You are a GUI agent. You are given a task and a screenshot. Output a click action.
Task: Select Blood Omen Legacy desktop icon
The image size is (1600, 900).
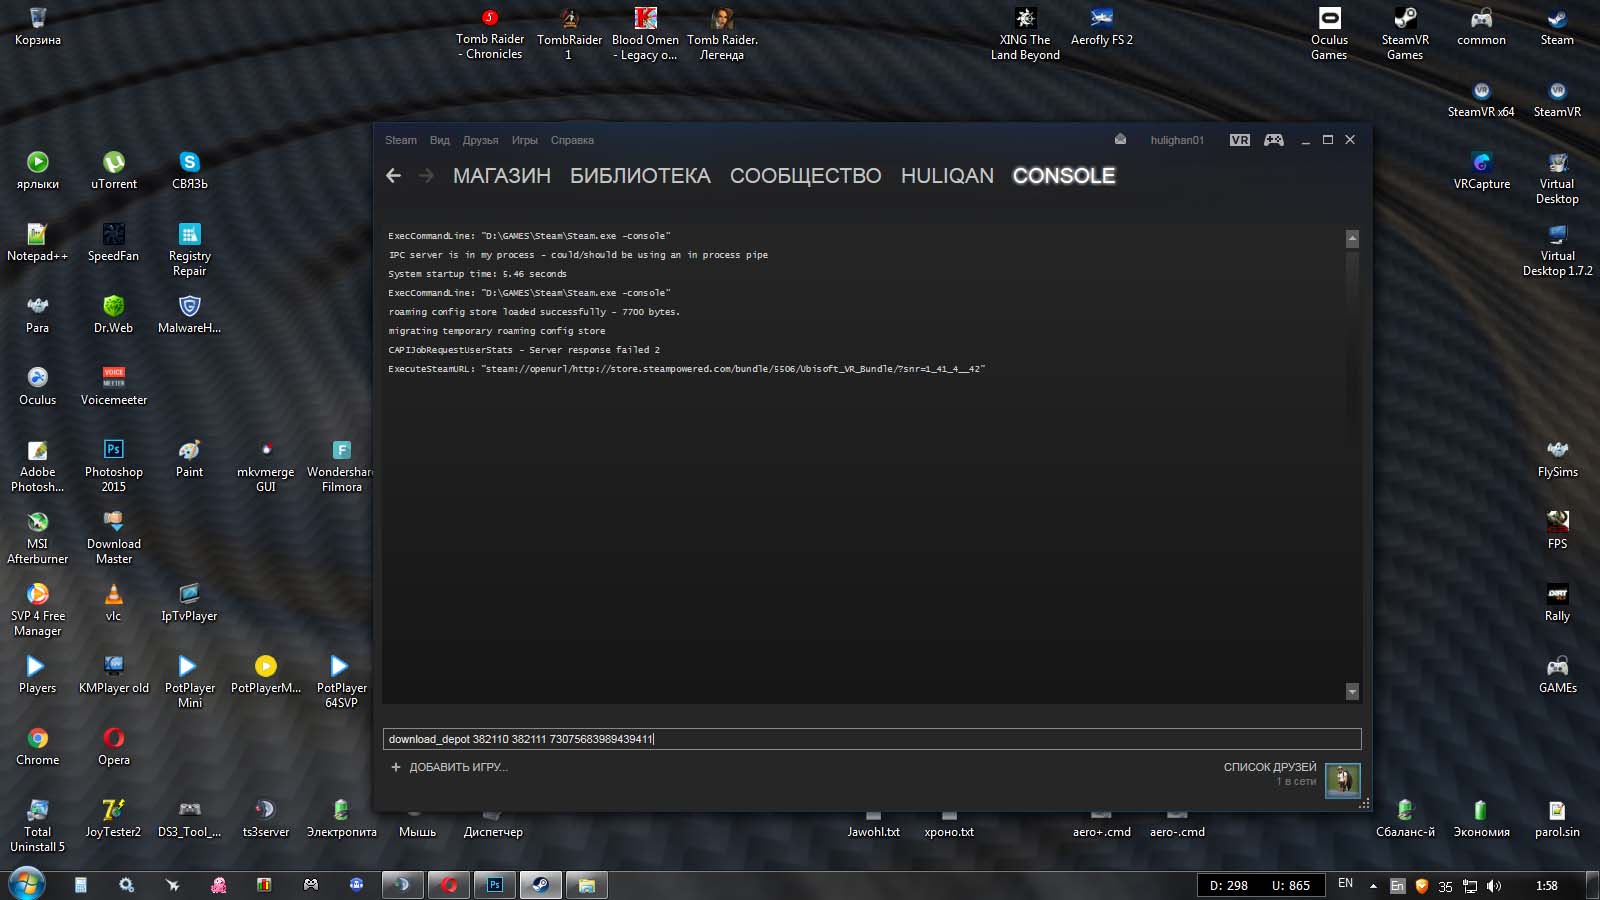(645, 33)
